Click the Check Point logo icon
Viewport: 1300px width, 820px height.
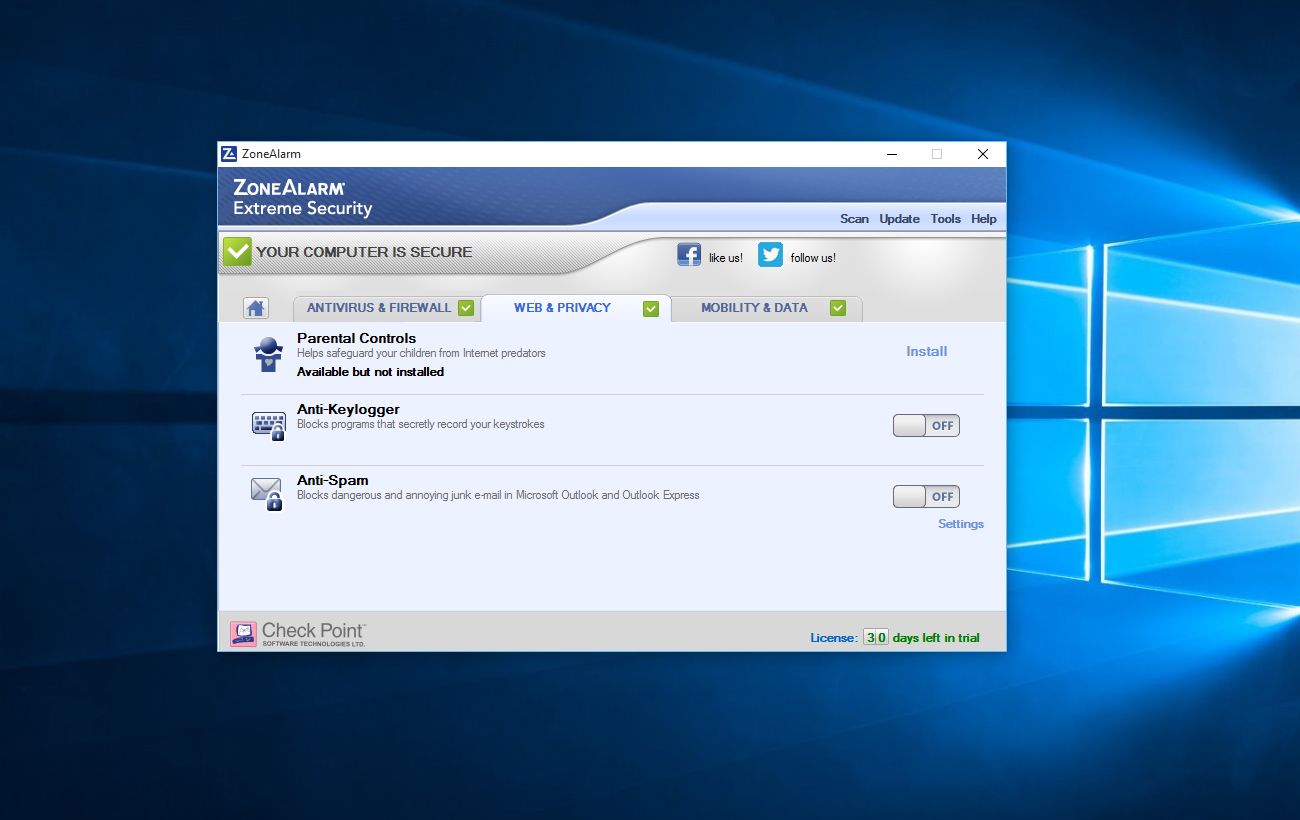point(243,634)
